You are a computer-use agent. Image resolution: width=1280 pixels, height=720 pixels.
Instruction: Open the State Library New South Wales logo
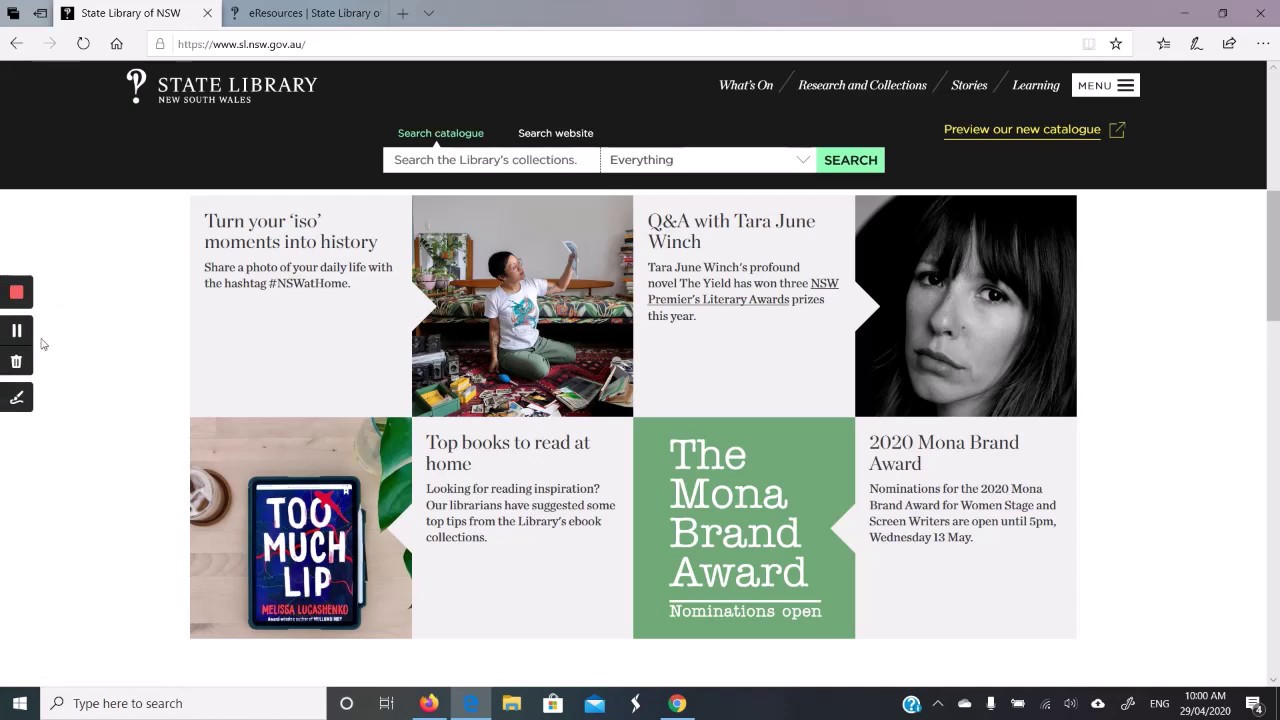coord(222,87)
